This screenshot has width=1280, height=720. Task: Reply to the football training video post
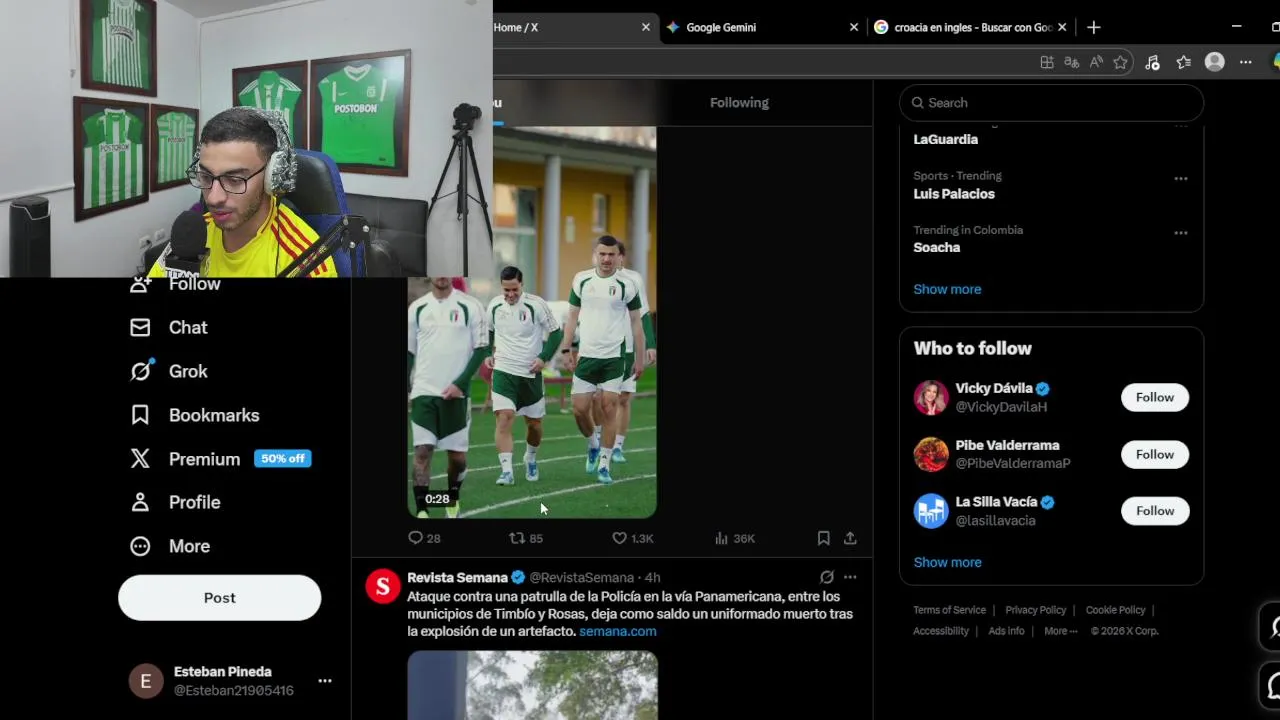coord(424,538)
